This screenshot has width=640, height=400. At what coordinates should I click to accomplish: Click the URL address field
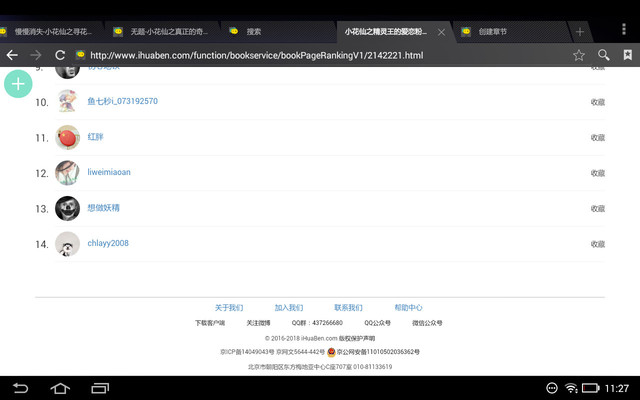pos(320,55)
